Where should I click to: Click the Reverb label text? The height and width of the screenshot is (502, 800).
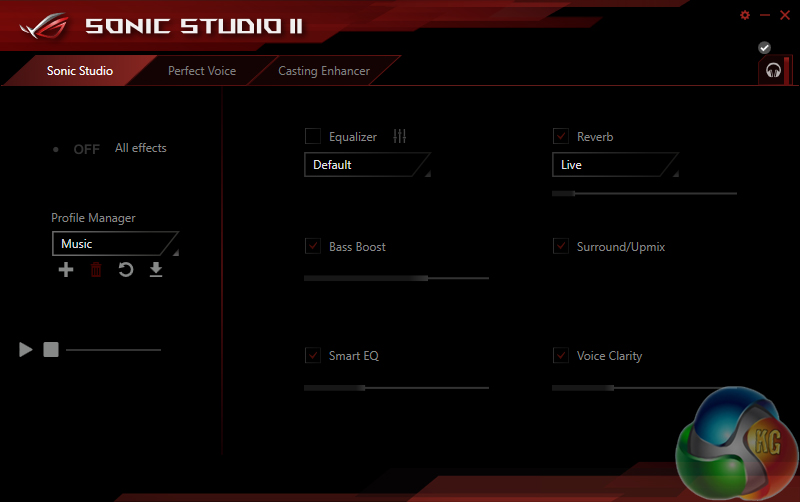(595, 137)
